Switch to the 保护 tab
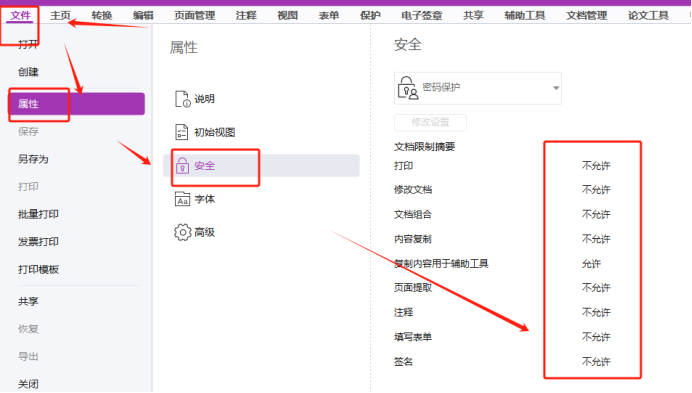The image size is (692, 393). [x=370, y=16]
